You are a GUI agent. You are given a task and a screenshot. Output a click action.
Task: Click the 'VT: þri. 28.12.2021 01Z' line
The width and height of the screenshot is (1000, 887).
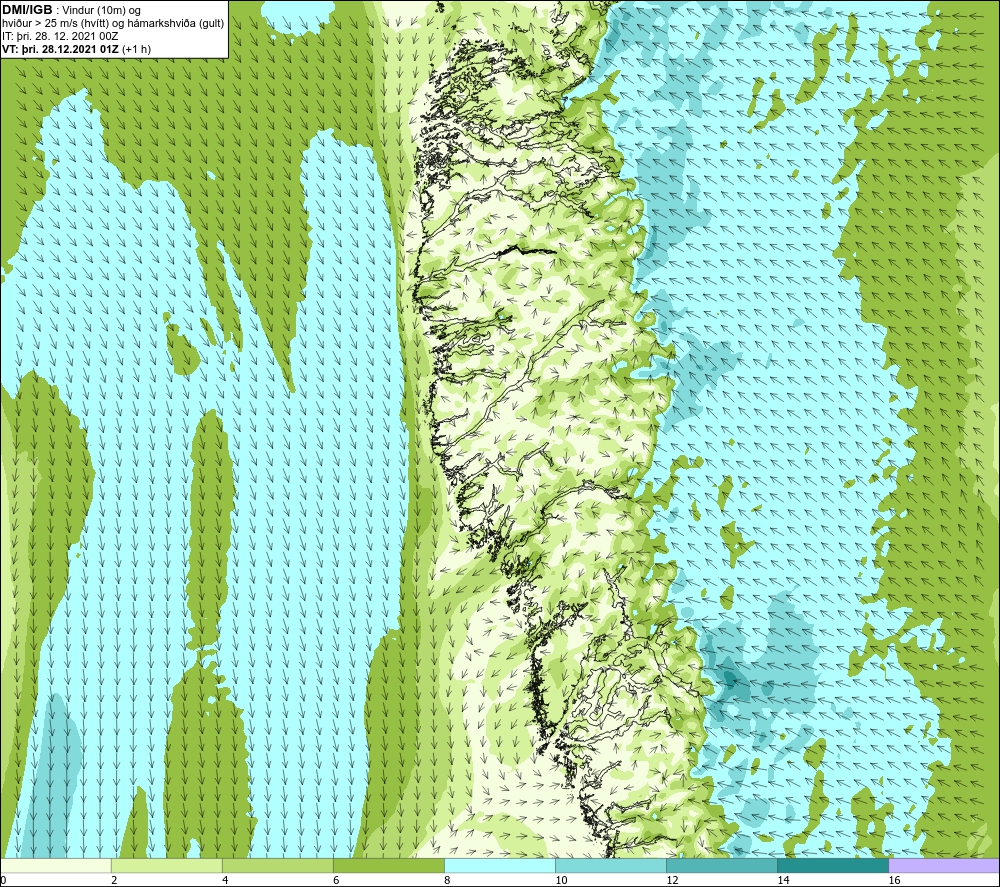pyautogui.click(x=77, y=49)
